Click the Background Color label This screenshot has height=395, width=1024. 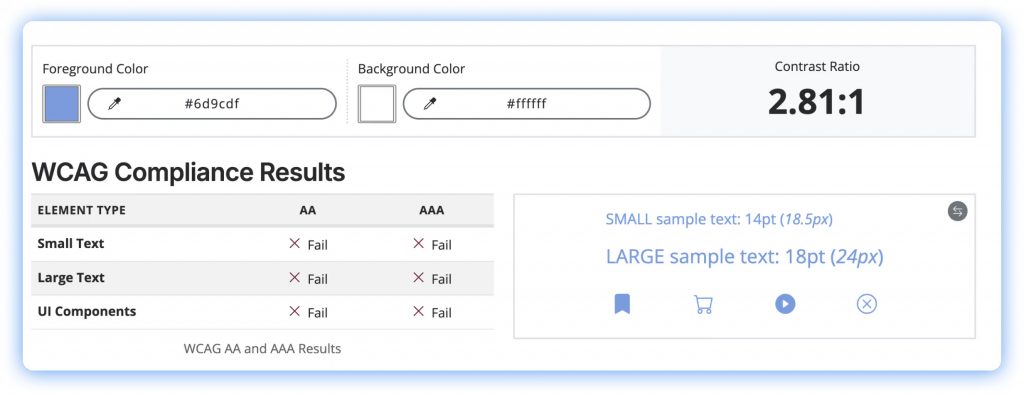point(411,69)
